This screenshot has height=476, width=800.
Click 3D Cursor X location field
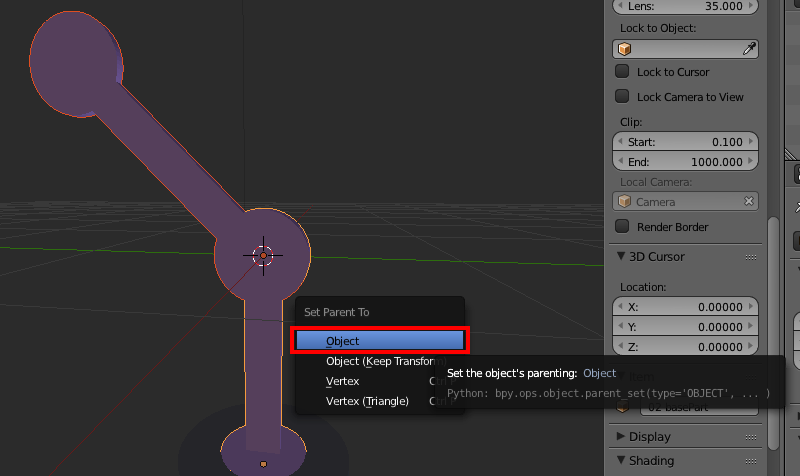coord(685,307)
